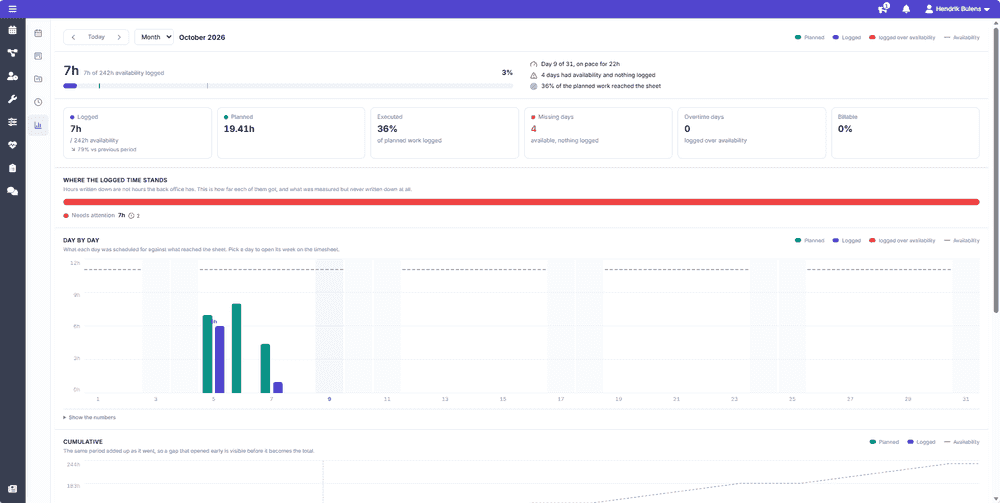Toggle logged over availability in Day by Day legend
The image size is (1000, 503).
(902, 240)
